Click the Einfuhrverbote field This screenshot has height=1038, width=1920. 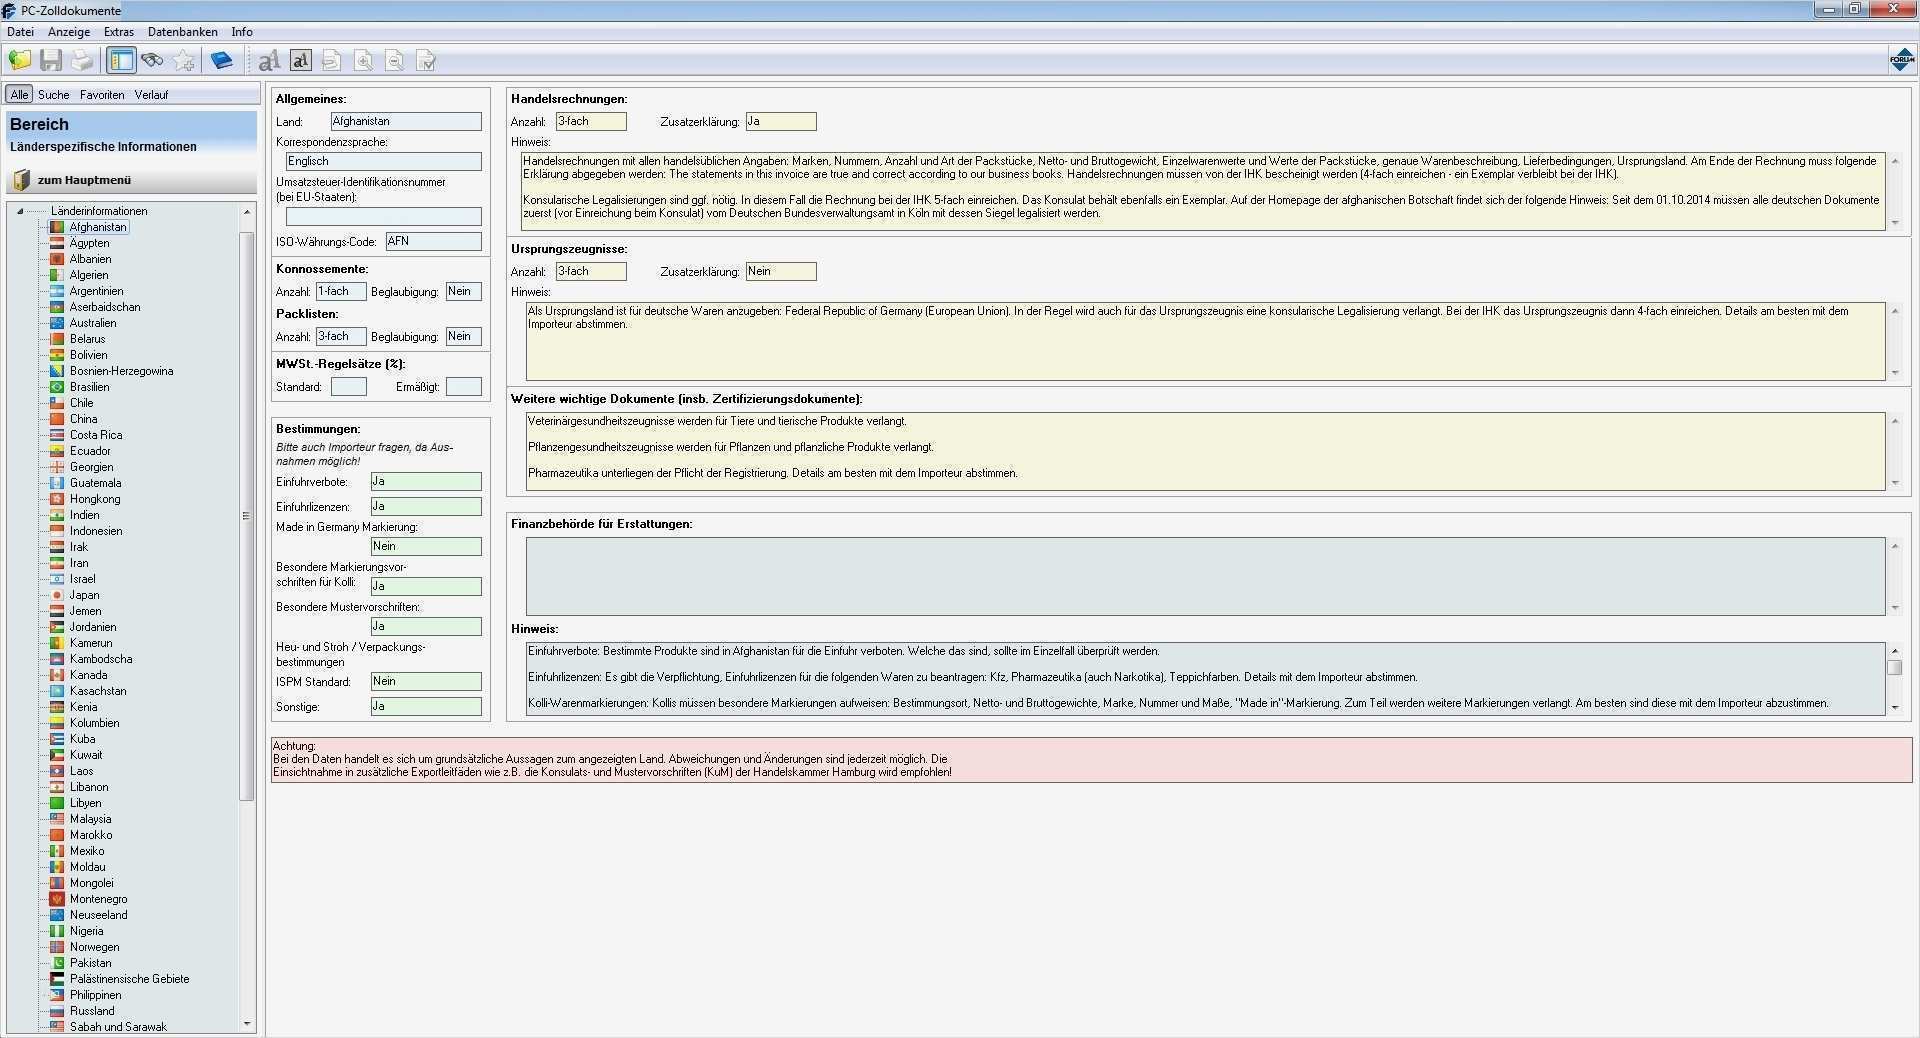pos(426,482)
